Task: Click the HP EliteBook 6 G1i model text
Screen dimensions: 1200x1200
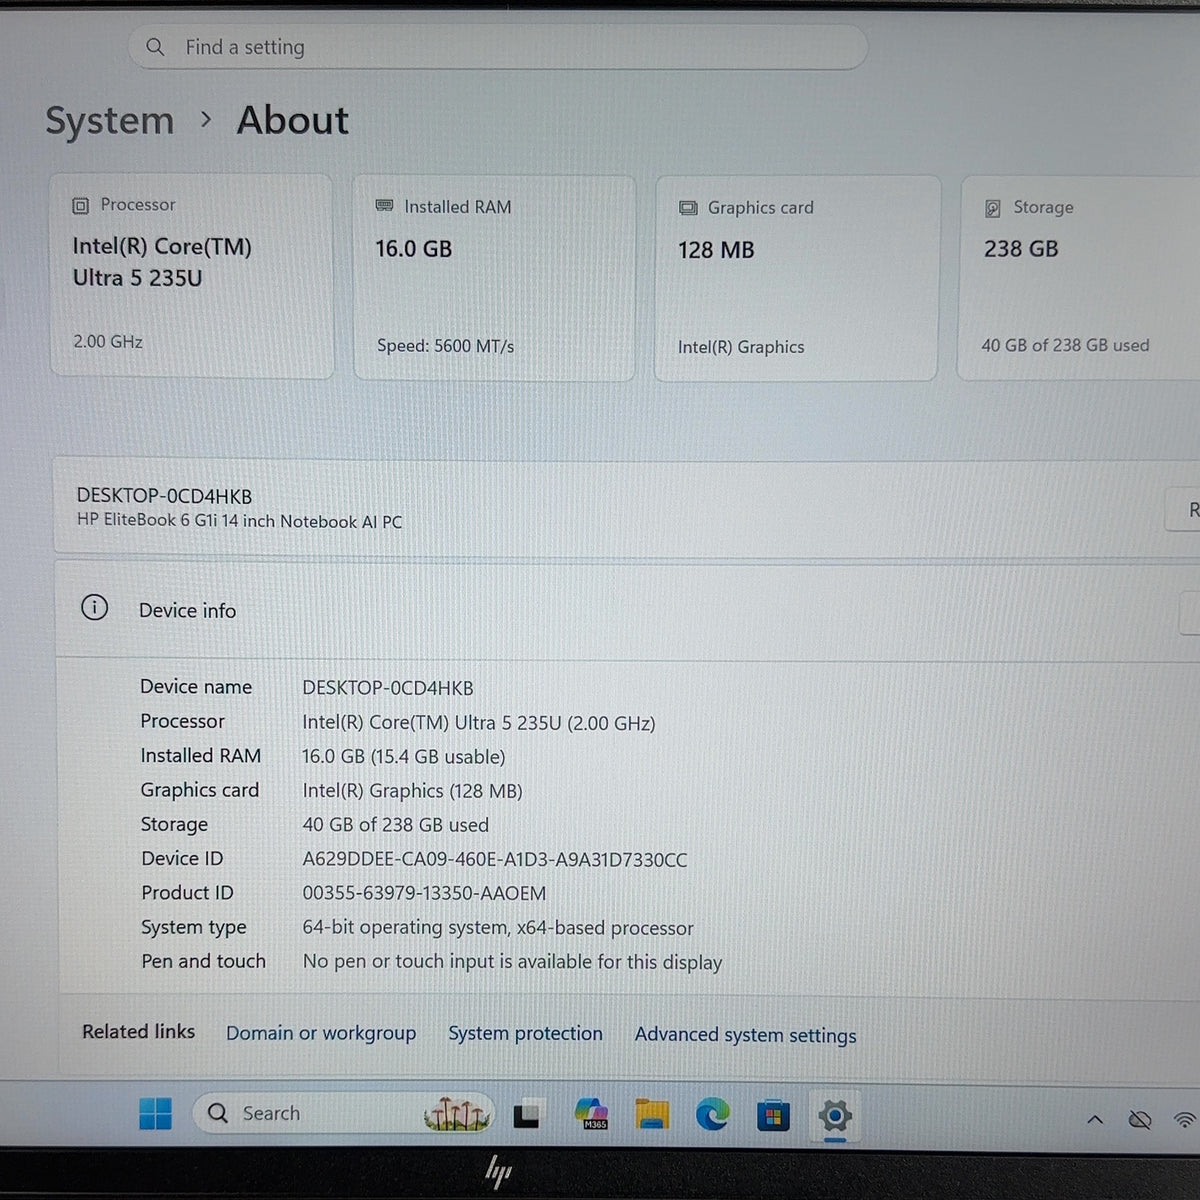Action: pyautogui.click(x=240, y=522)
